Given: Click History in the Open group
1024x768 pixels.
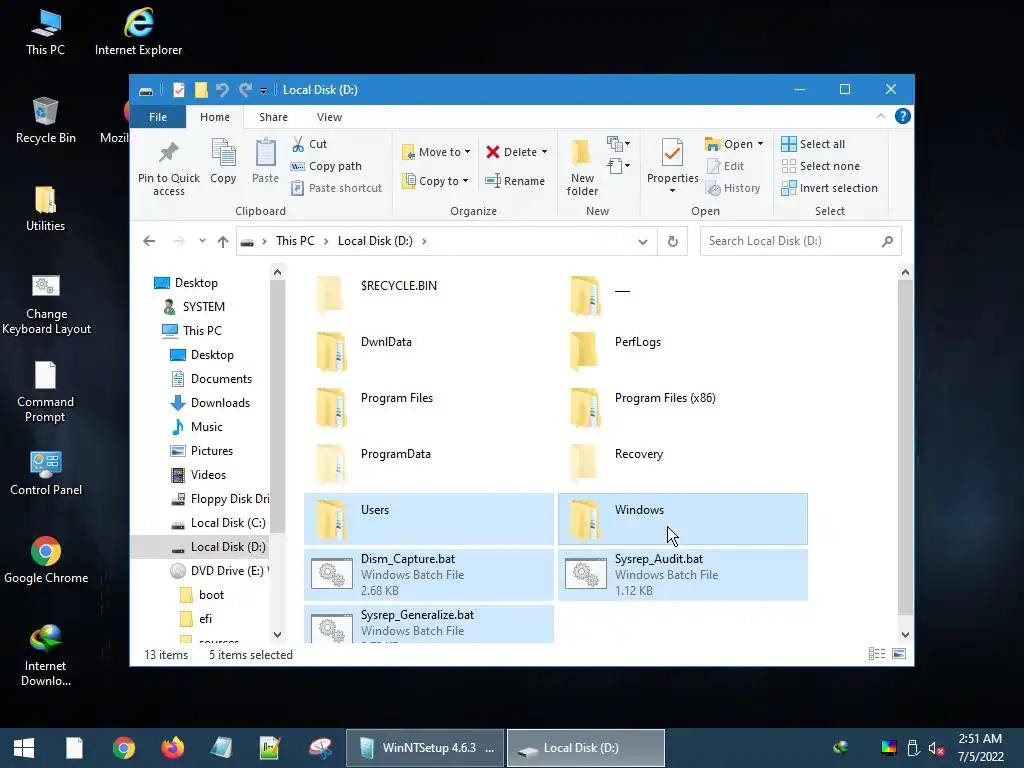Looking at the screenshot, I should coord(733,188).
